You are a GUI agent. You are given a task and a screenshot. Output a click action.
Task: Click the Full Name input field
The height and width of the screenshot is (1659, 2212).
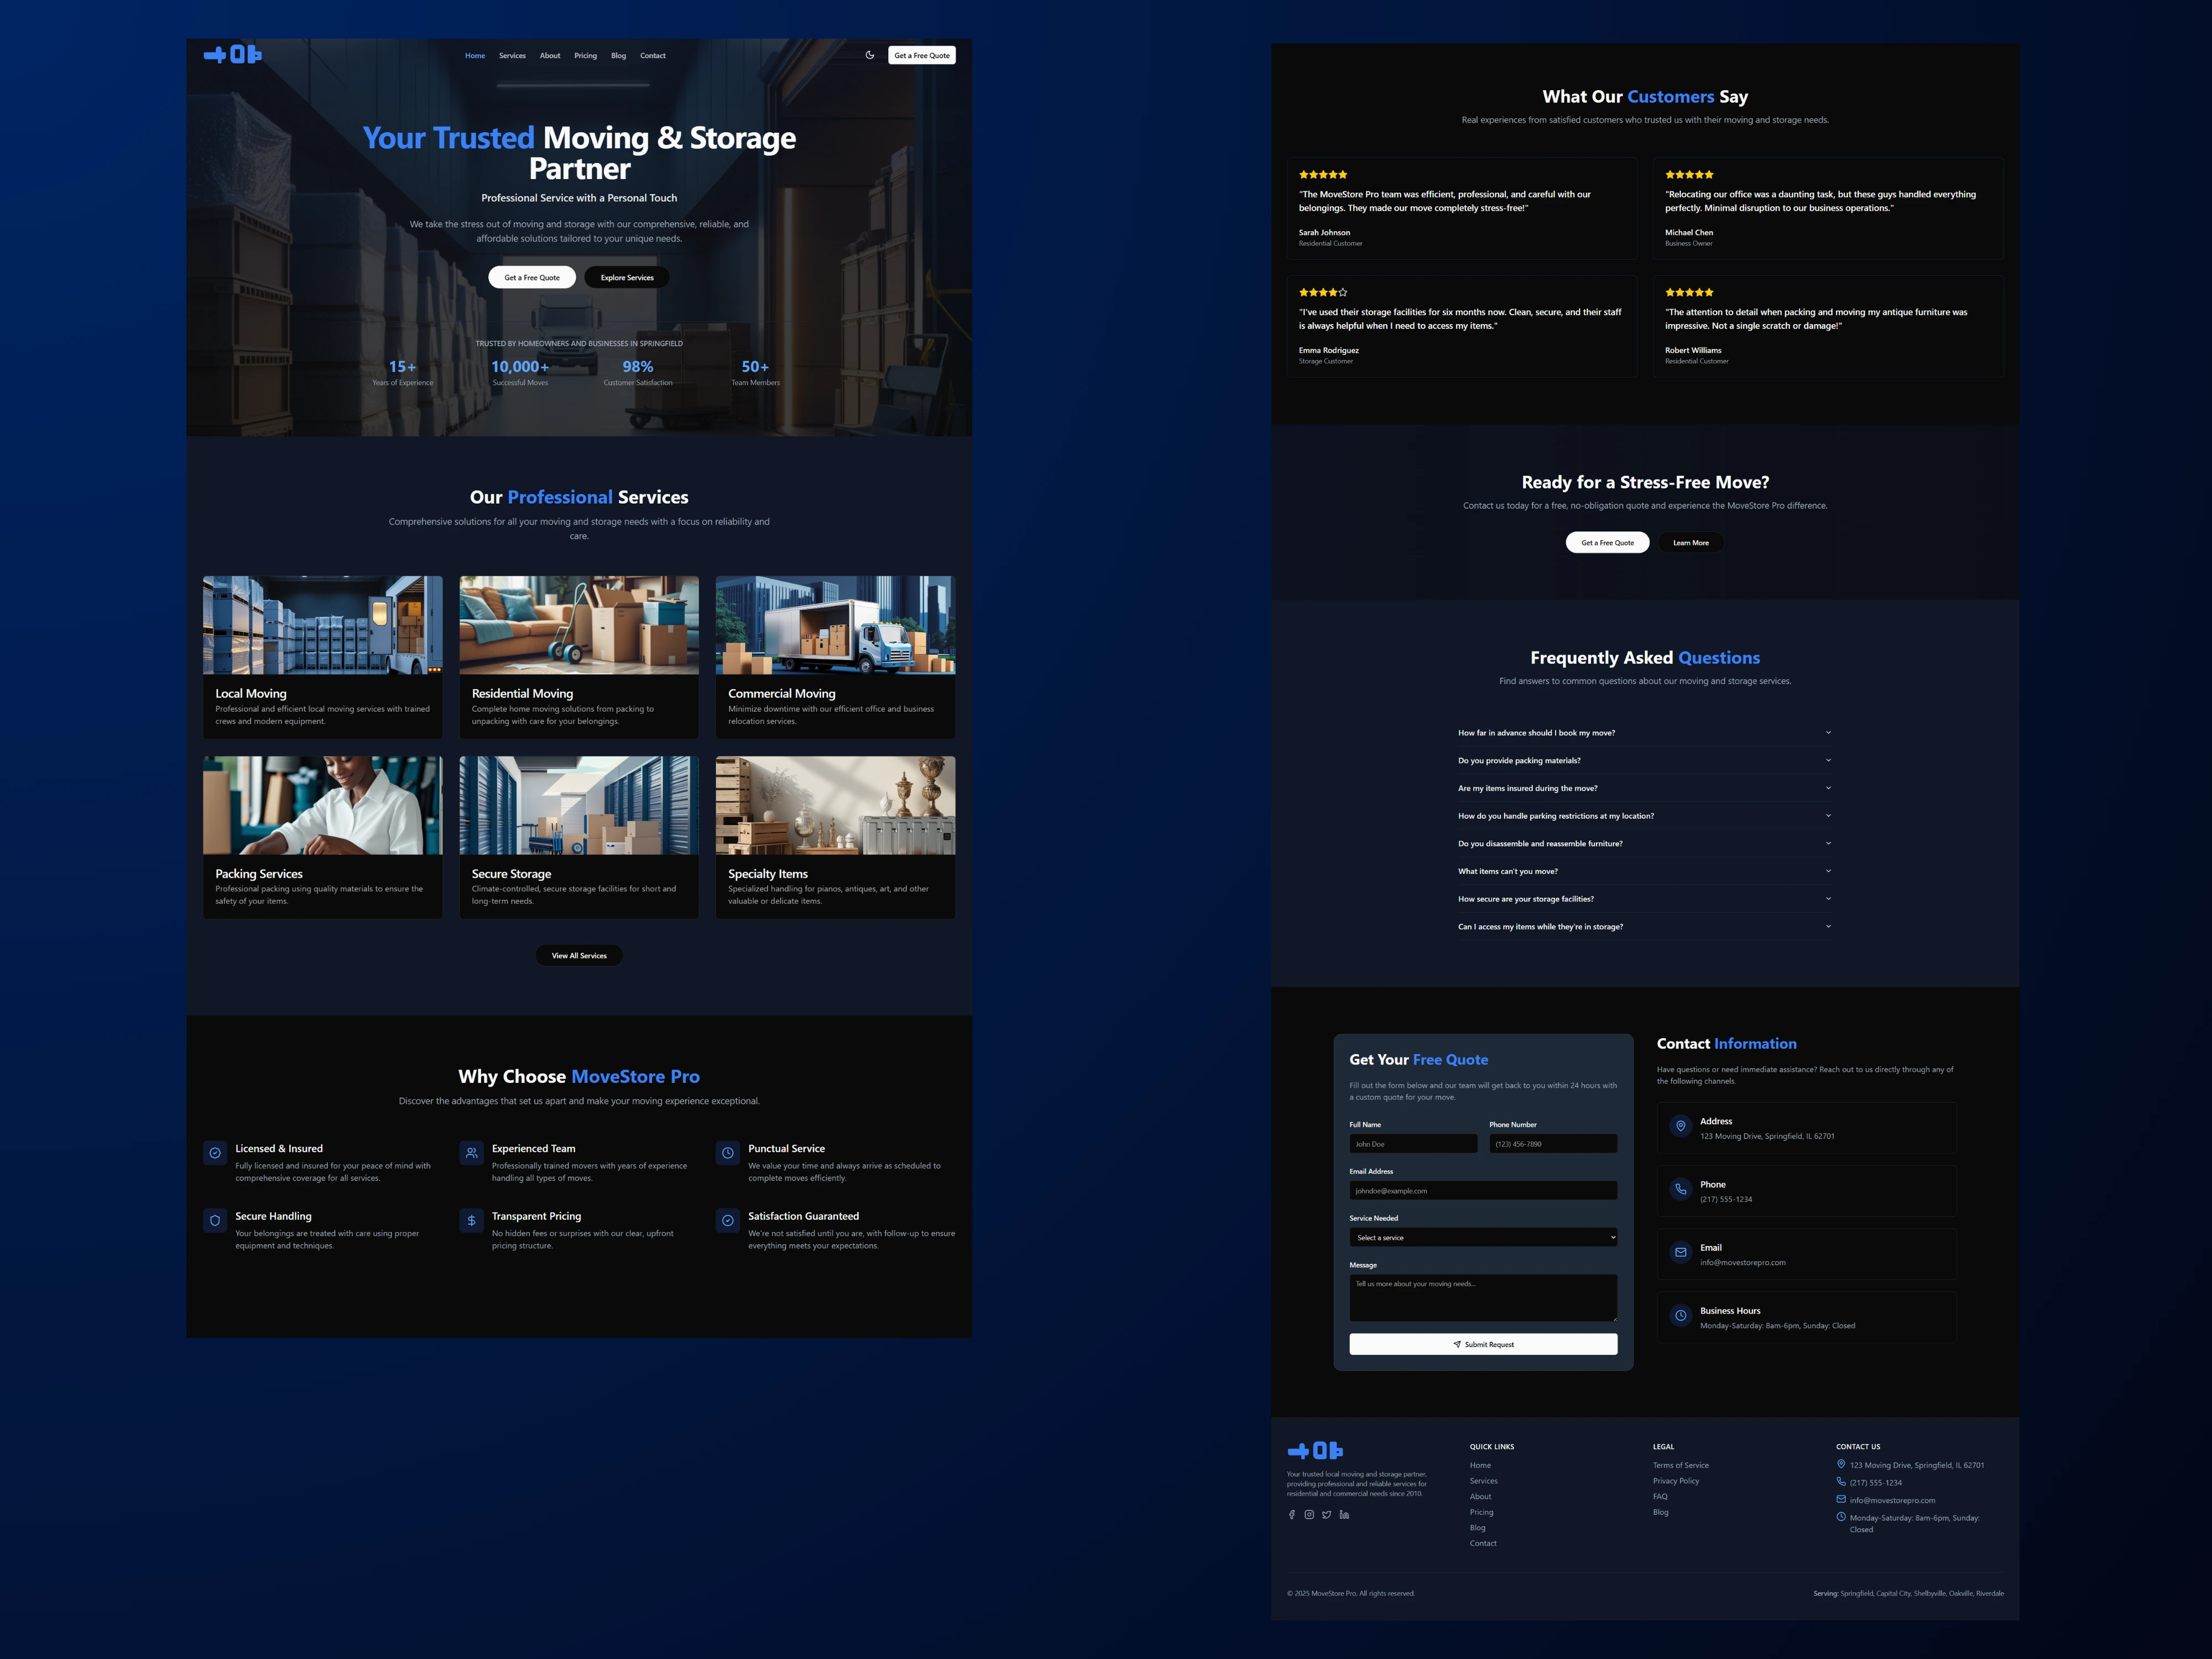[x=1413, y=1144]
